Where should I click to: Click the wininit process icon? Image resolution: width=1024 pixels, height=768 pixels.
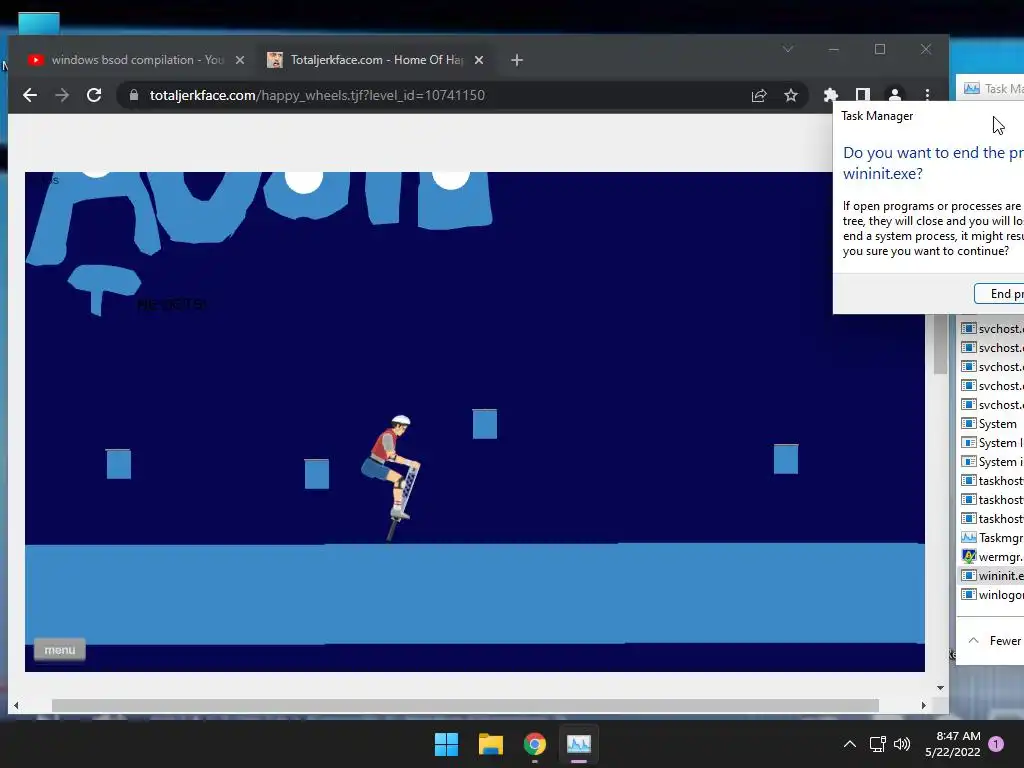point(968,575)
